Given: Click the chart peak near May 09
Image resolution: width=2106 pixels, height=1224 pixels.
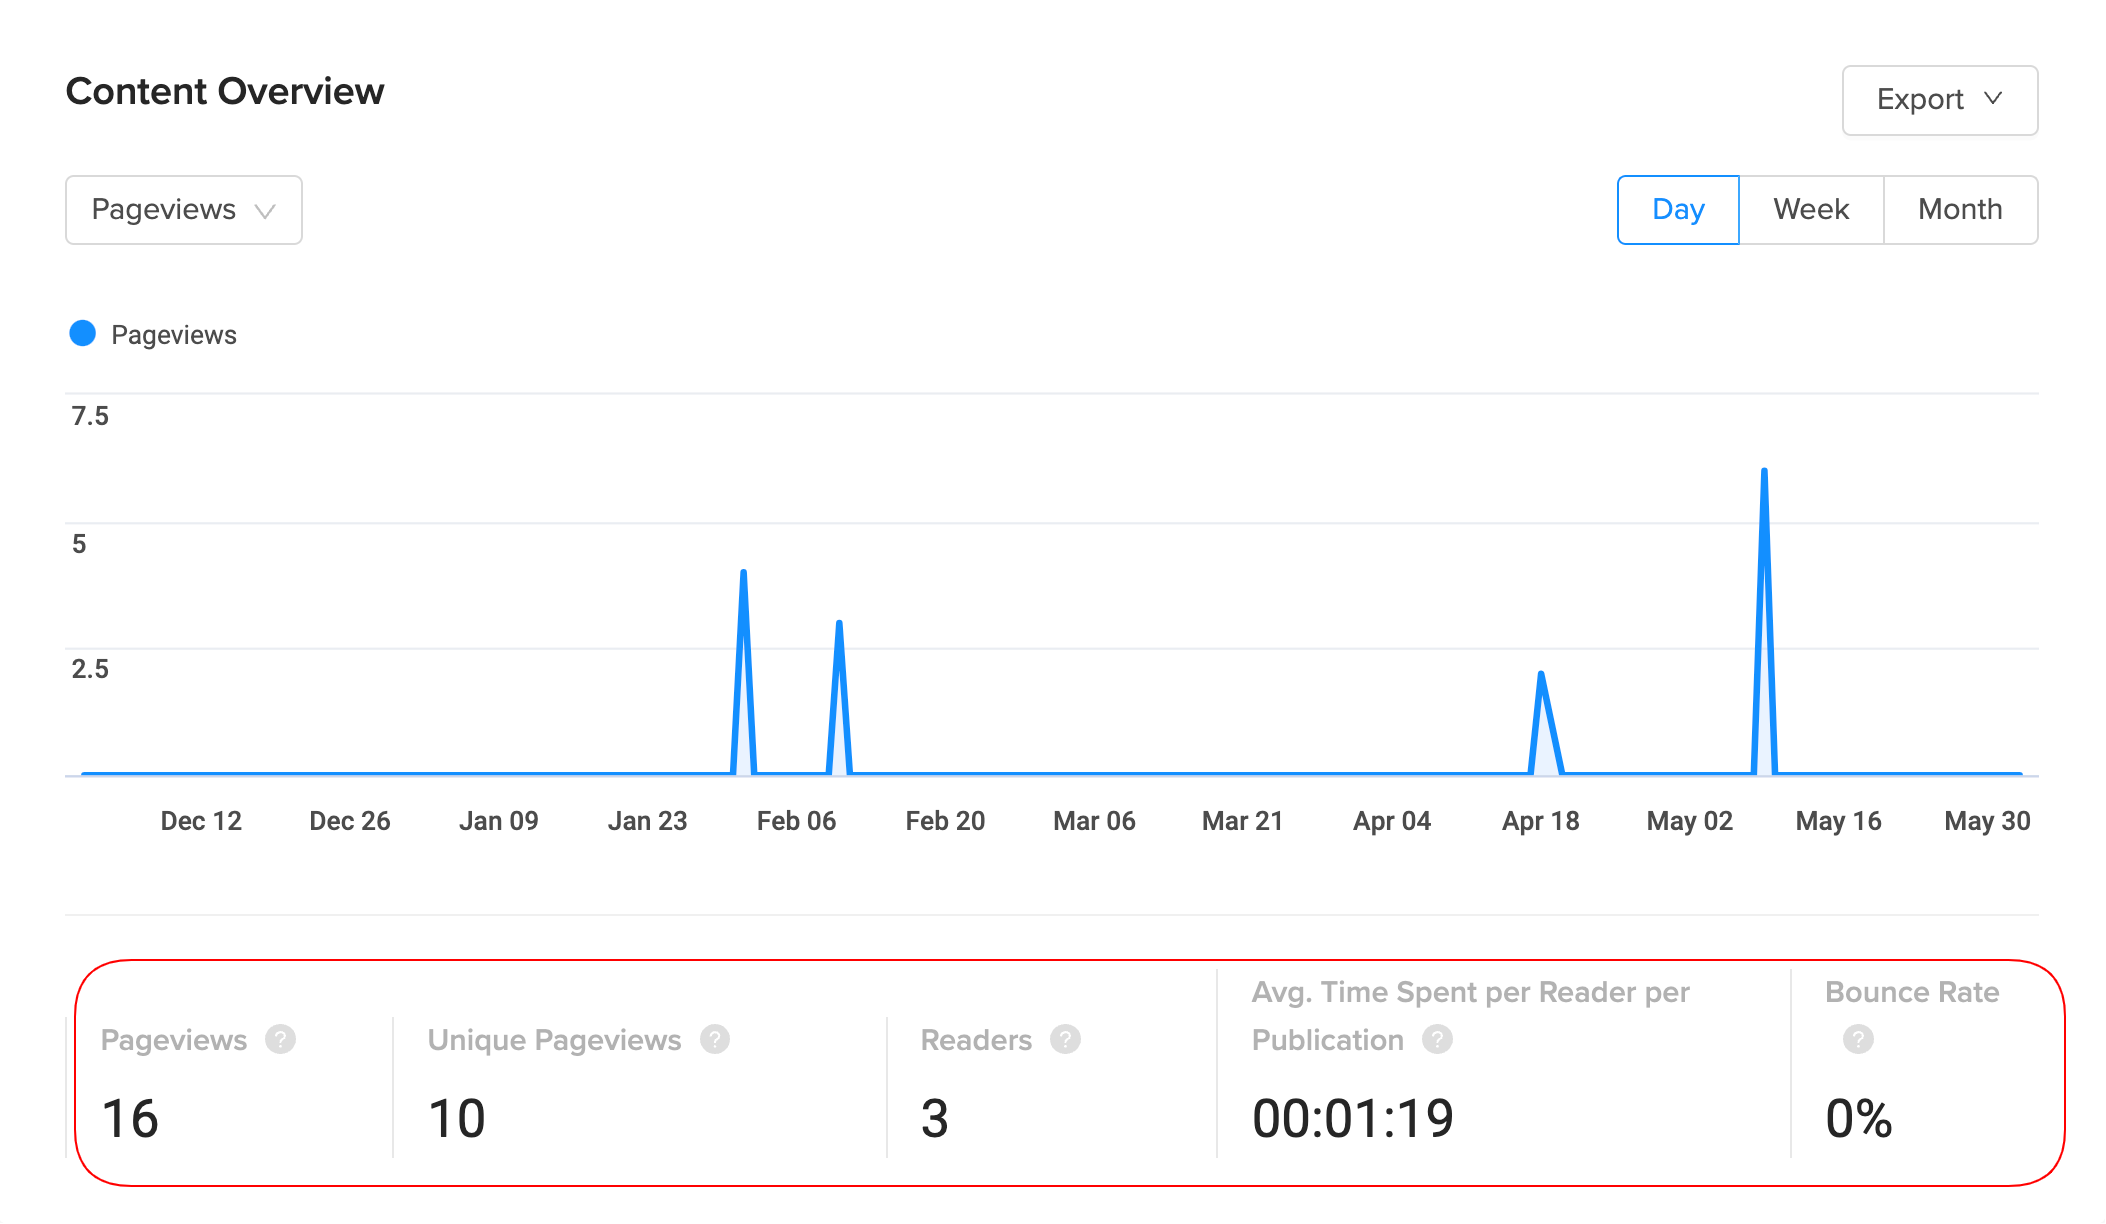Looking at the screenshot, I should pos(1764,472).
